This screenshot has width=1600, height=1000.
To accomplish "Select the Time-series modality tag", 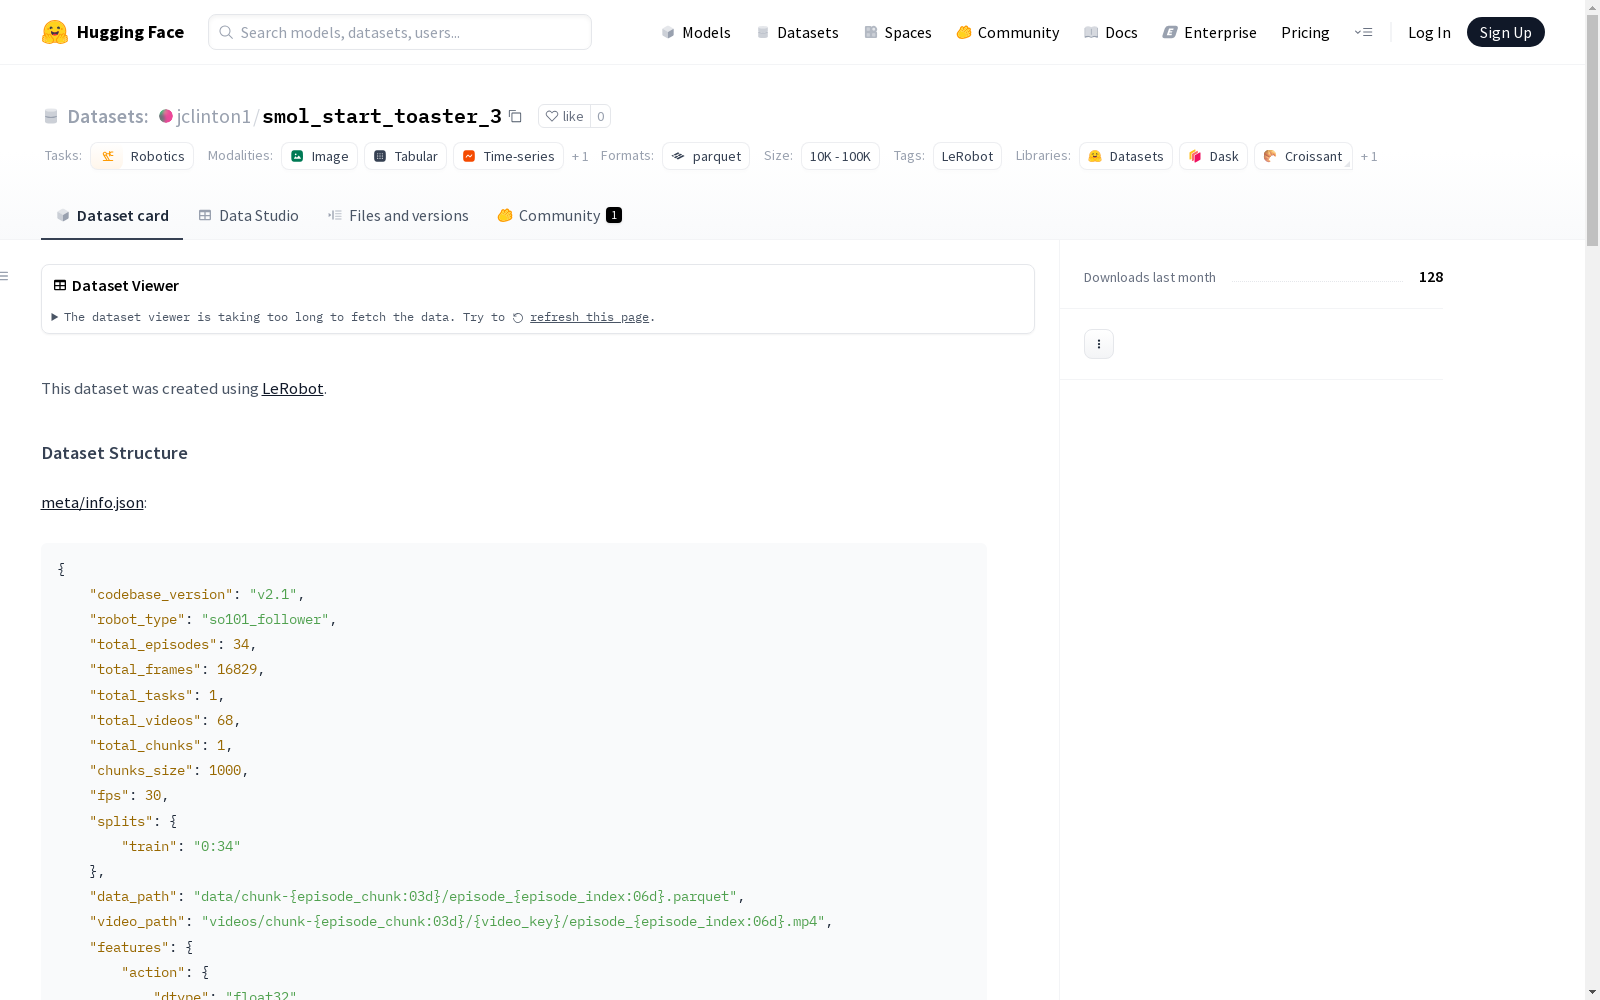I will [508, 156].
